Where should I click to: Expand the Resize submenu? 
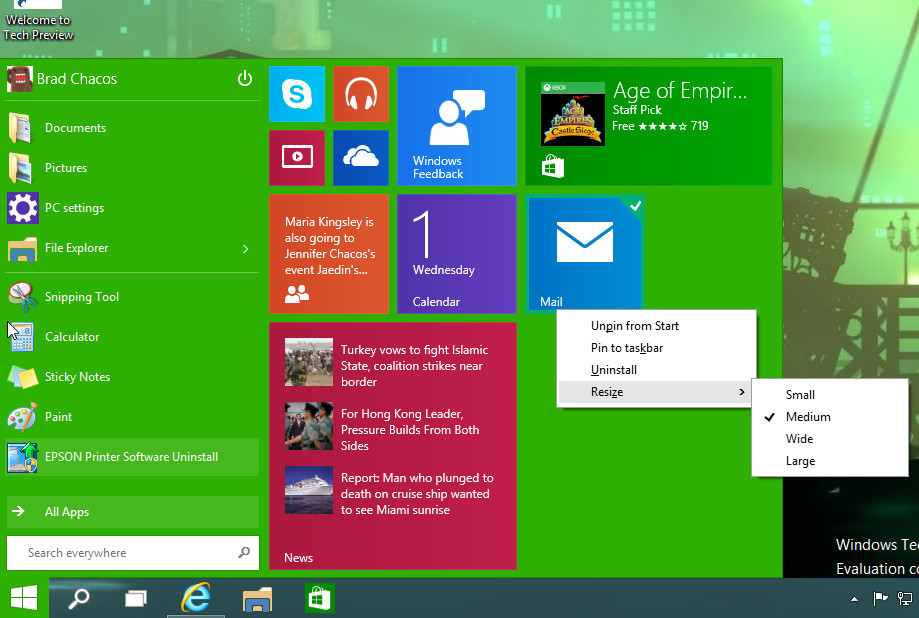click(656, 392)
